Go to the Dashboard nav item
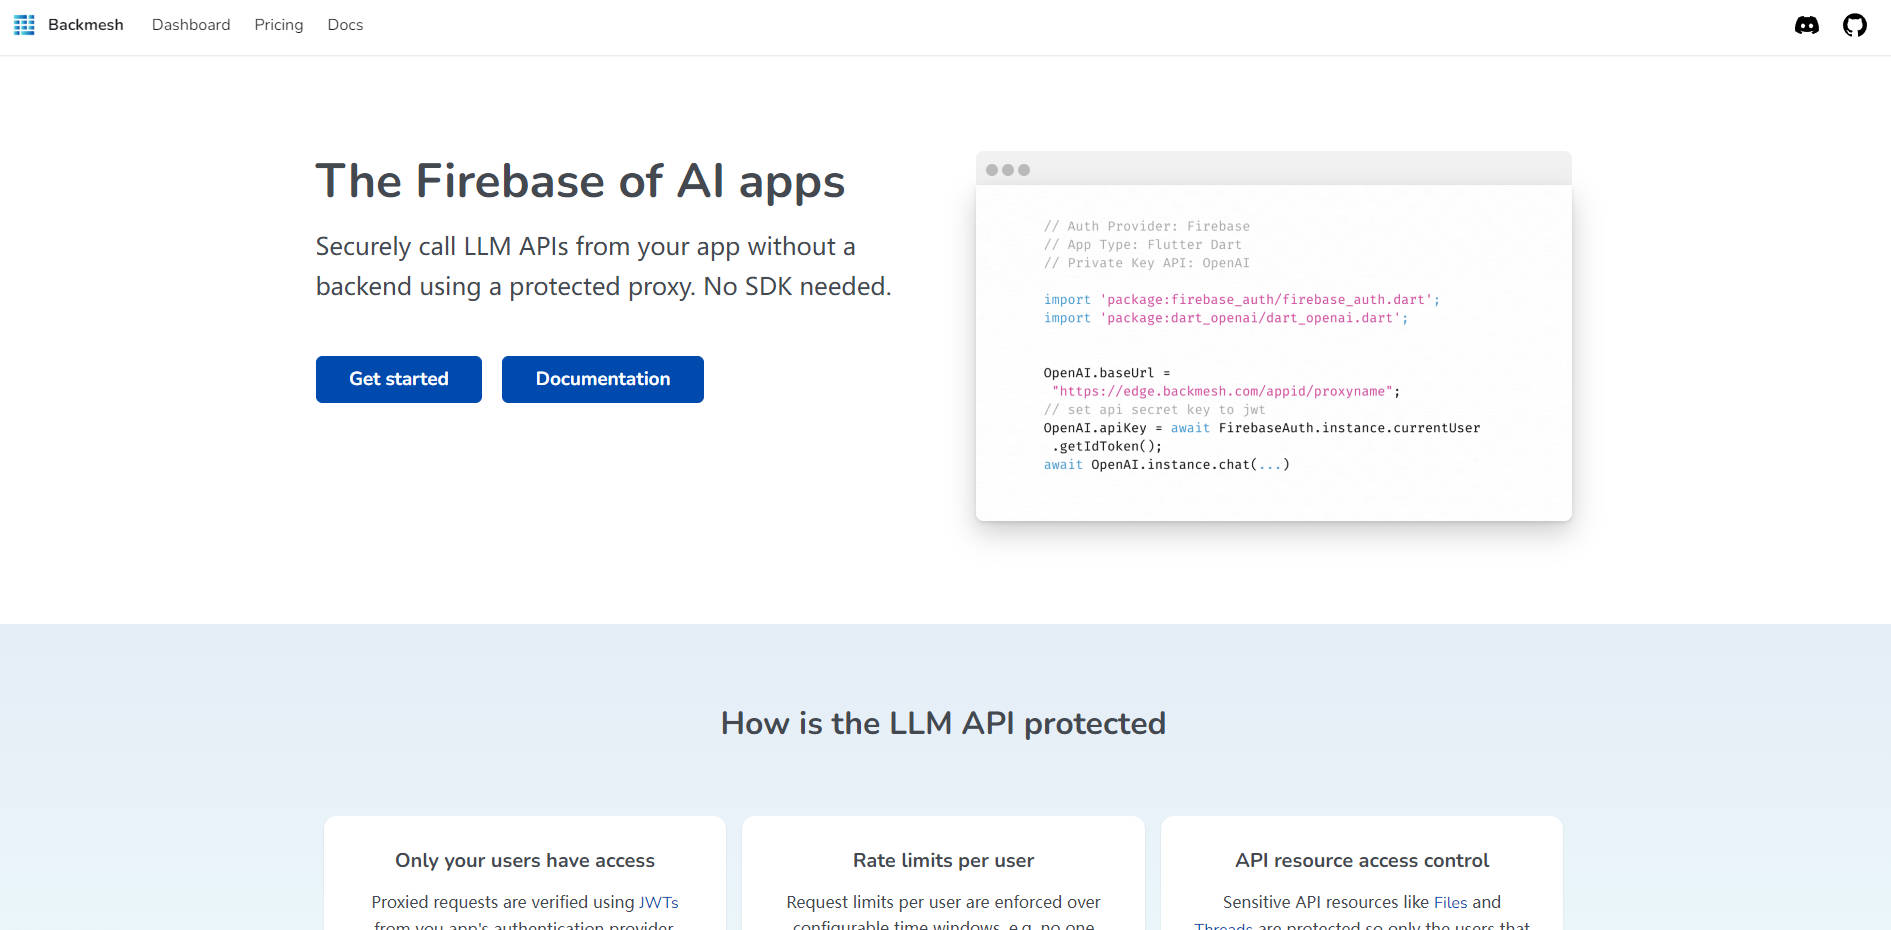The image size is (1891, 930). point(191,25)
